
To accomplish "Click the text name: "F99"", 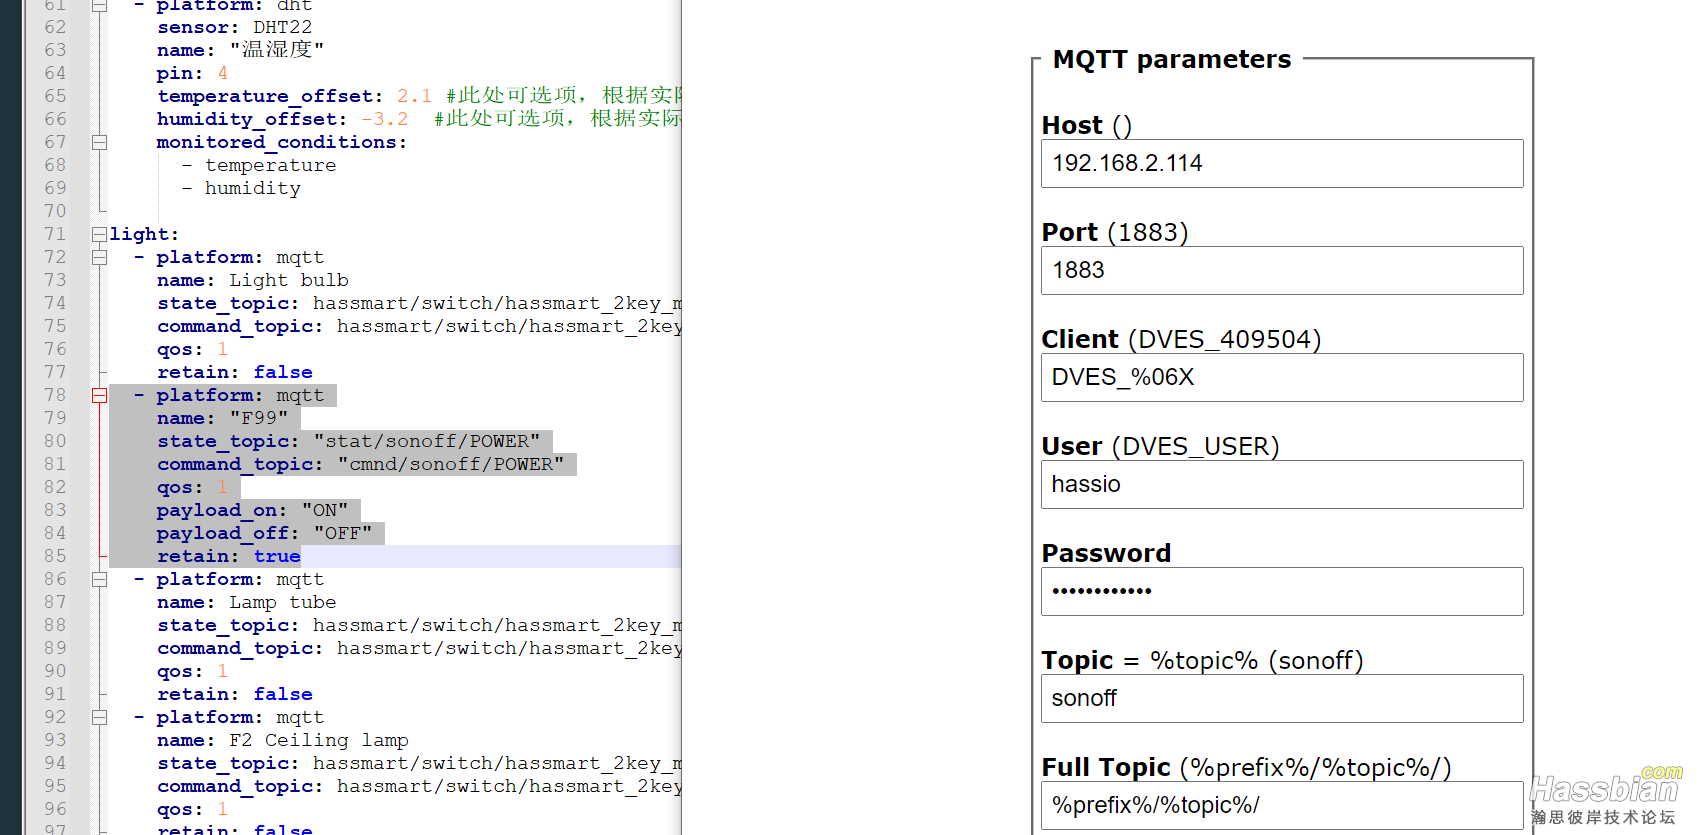I will [222, 418].
